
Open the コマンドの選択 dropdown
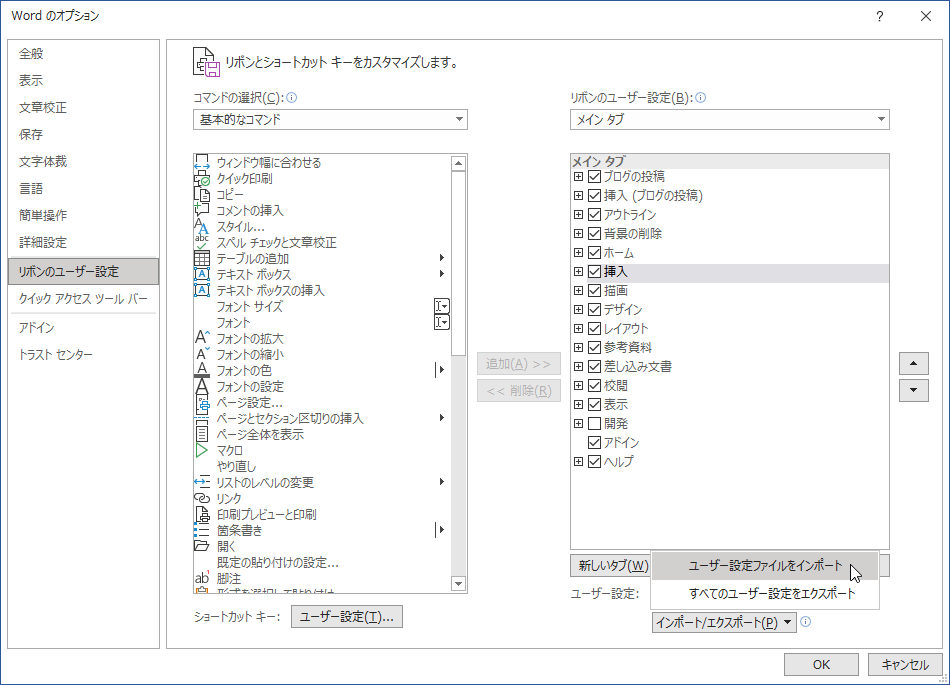(x=330, y=119)
